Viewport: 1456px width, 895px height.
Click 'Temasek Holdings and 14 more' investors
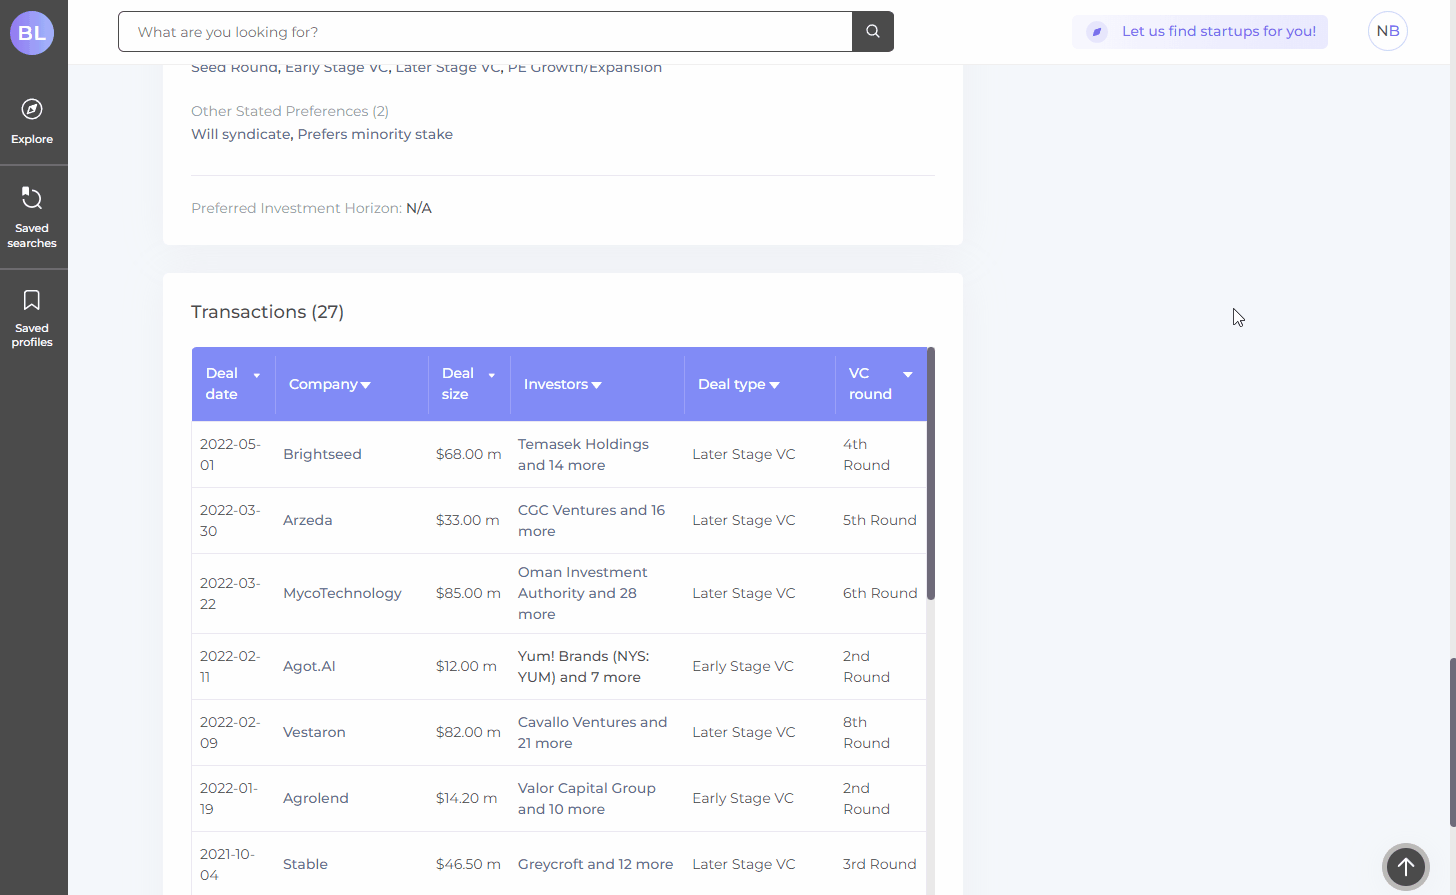point(583,454)
